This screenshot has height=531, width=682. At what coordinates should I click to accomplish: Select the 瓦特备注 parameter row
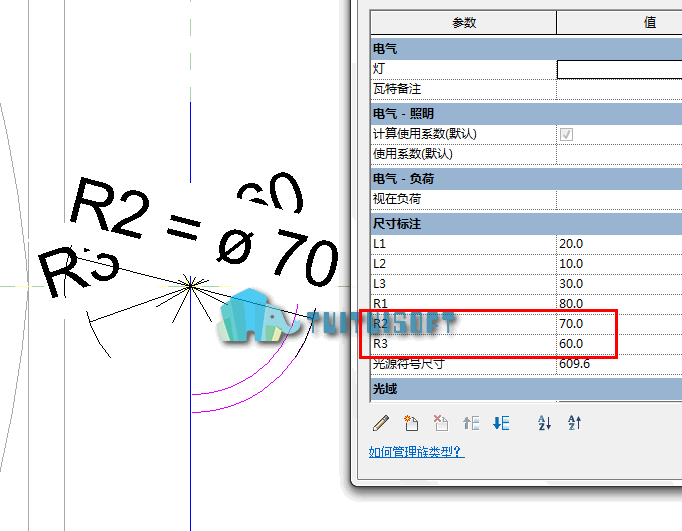click(526, 89)
